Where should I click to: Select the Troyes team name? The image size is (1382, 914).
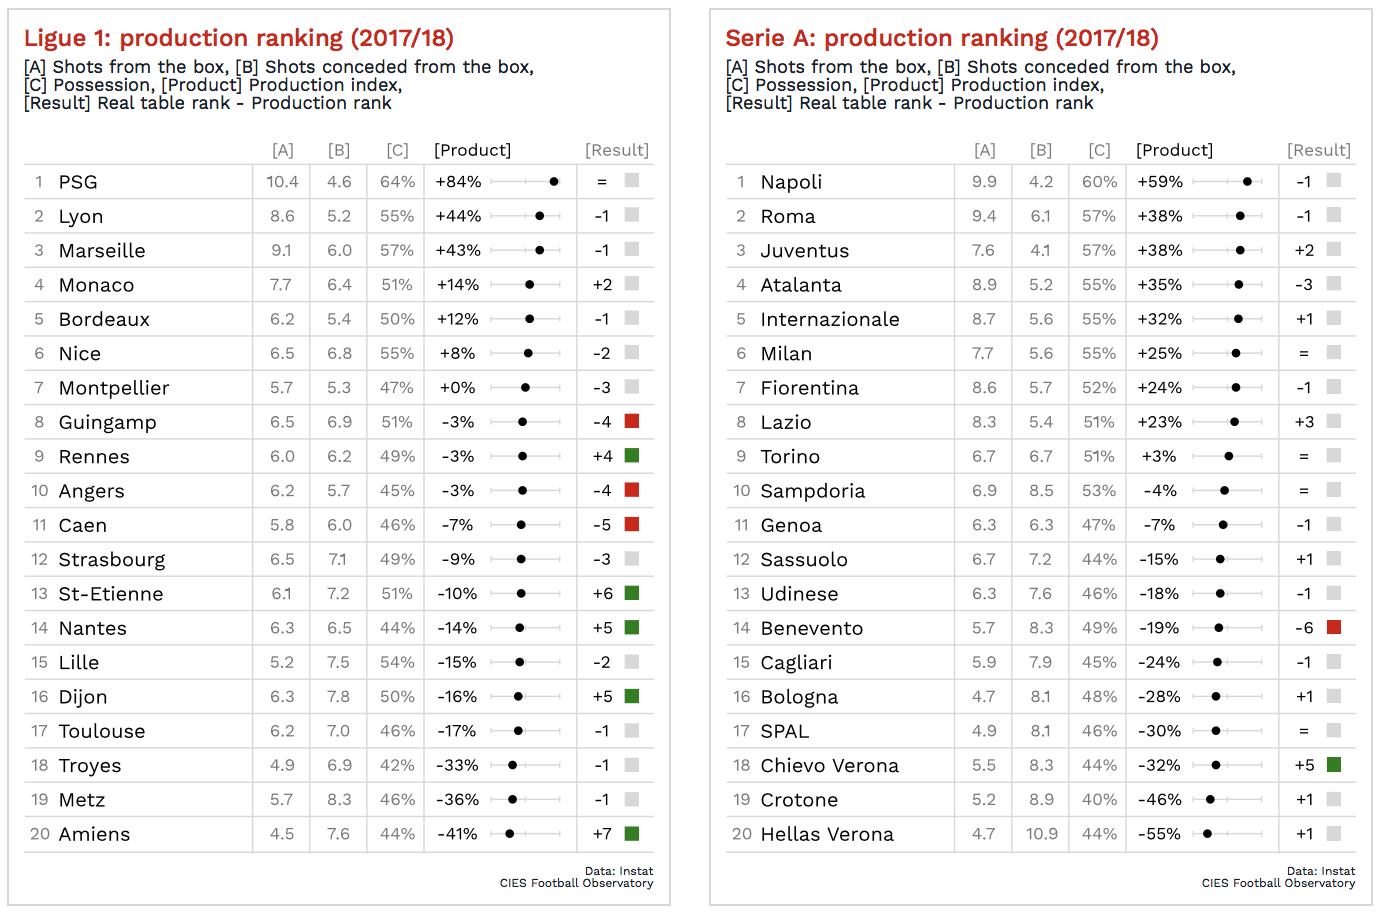pyautogui.click(x=90, y=766)
